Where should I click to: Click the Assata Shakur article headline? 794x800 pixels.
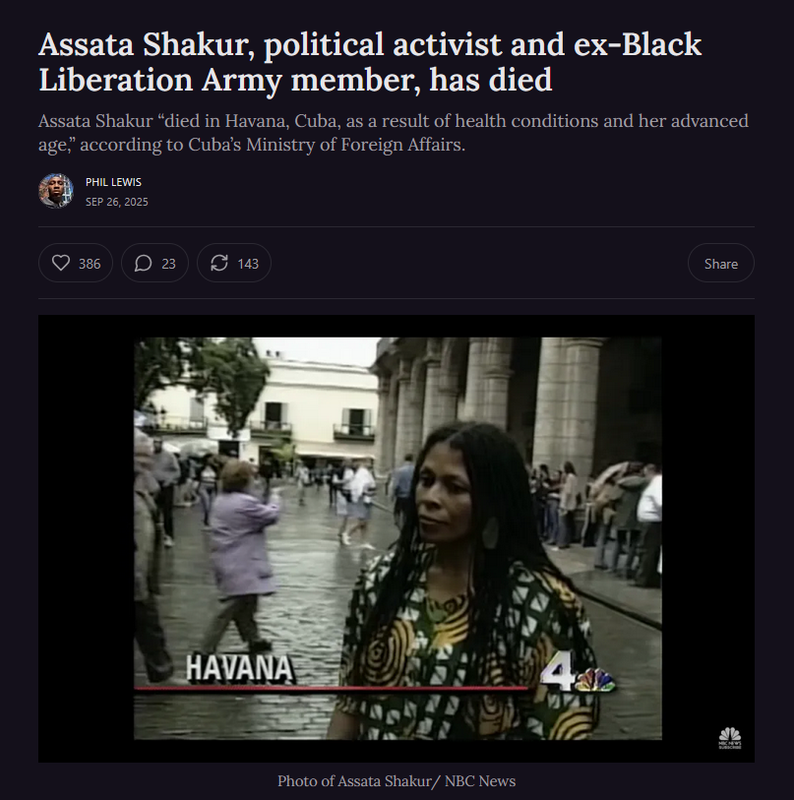coord(370,62)
